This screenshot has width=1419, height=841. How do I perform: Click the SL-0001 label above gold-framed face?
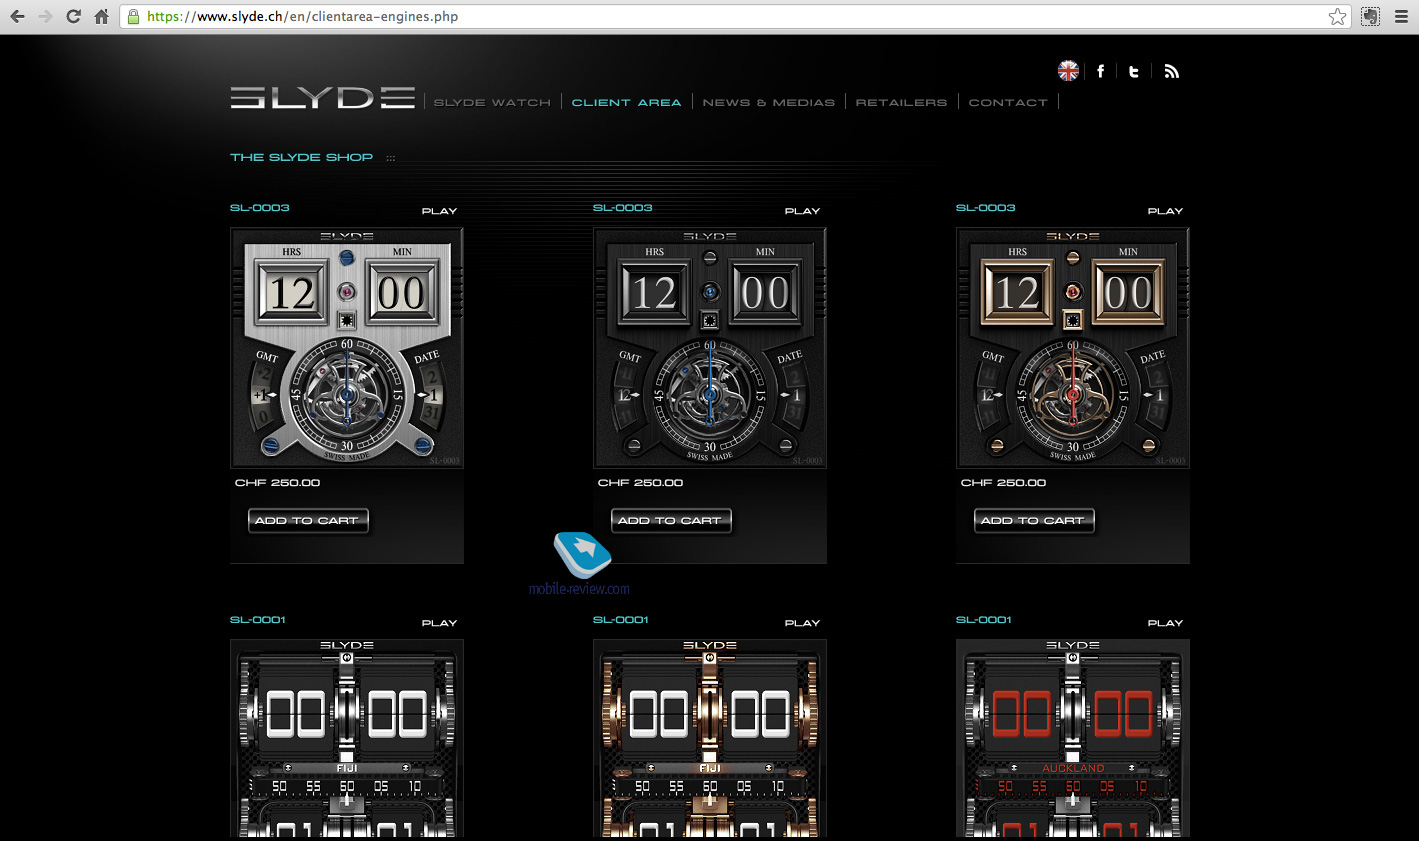[x=620, y=620]
